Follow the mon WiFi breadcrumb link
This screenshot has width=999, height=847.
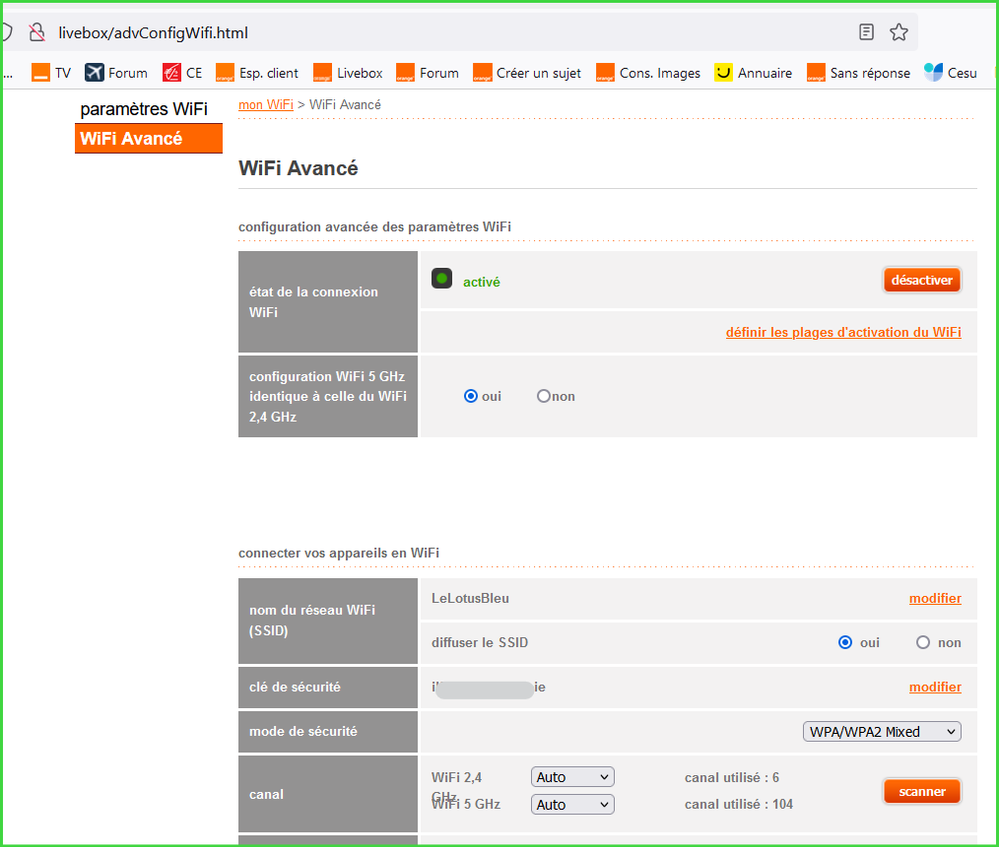tap(266, 105)
